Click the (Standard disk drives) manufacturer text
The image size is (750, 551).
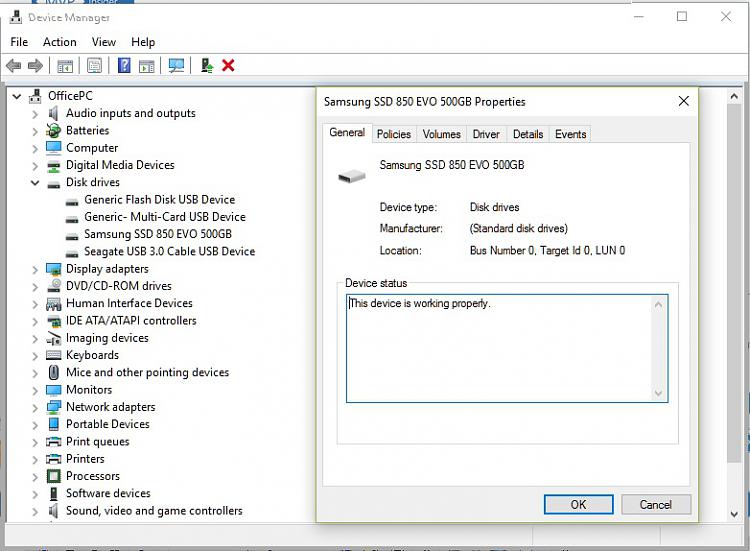coord(518,228)
